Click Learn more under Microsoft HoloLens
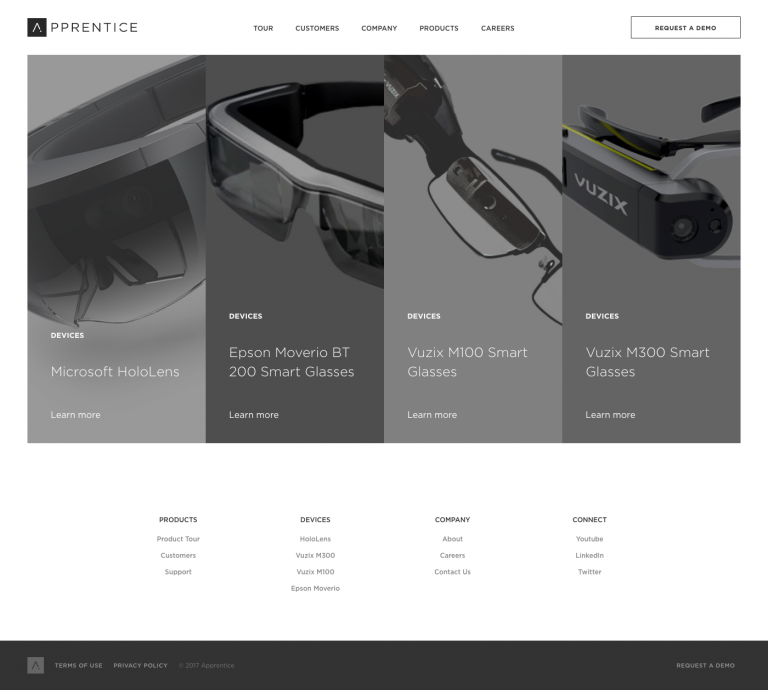768x690 pixels. tap(75, 415)
